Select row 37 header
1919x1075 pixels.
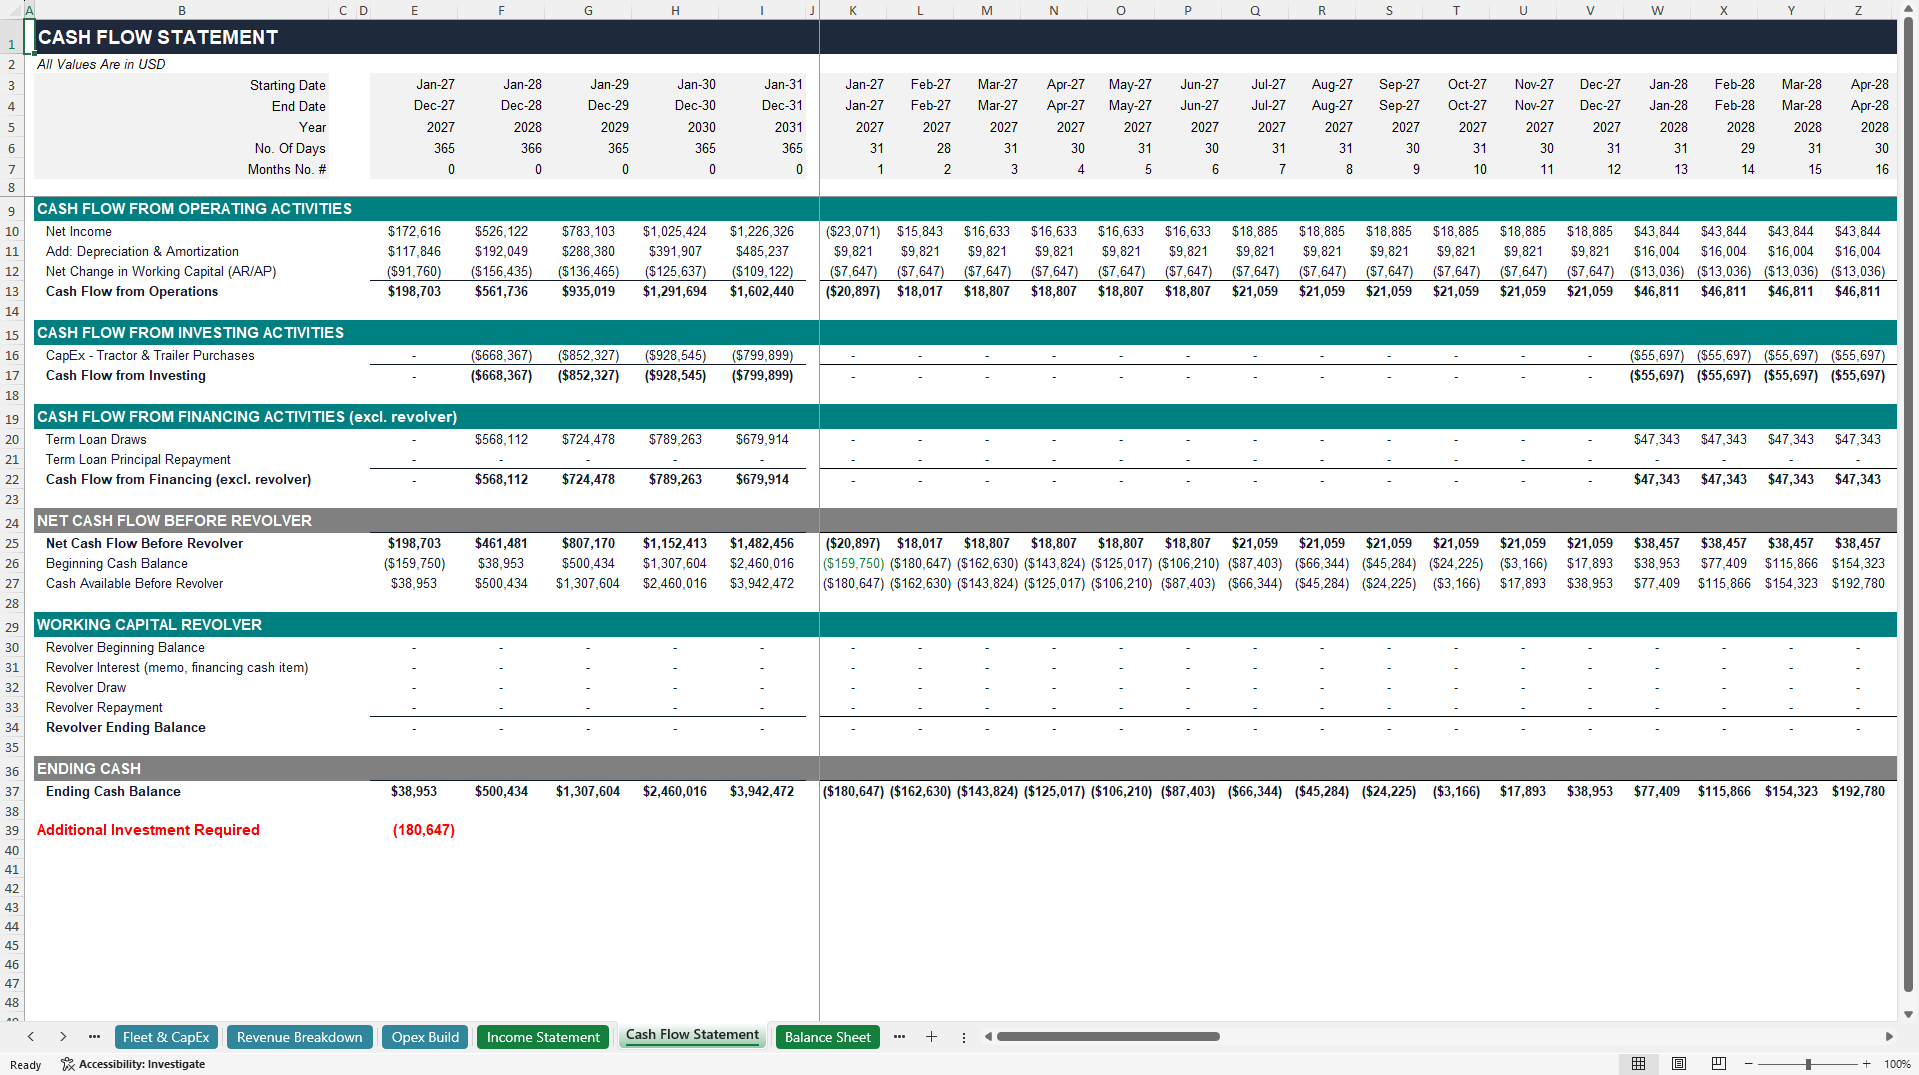click(11, 792)
